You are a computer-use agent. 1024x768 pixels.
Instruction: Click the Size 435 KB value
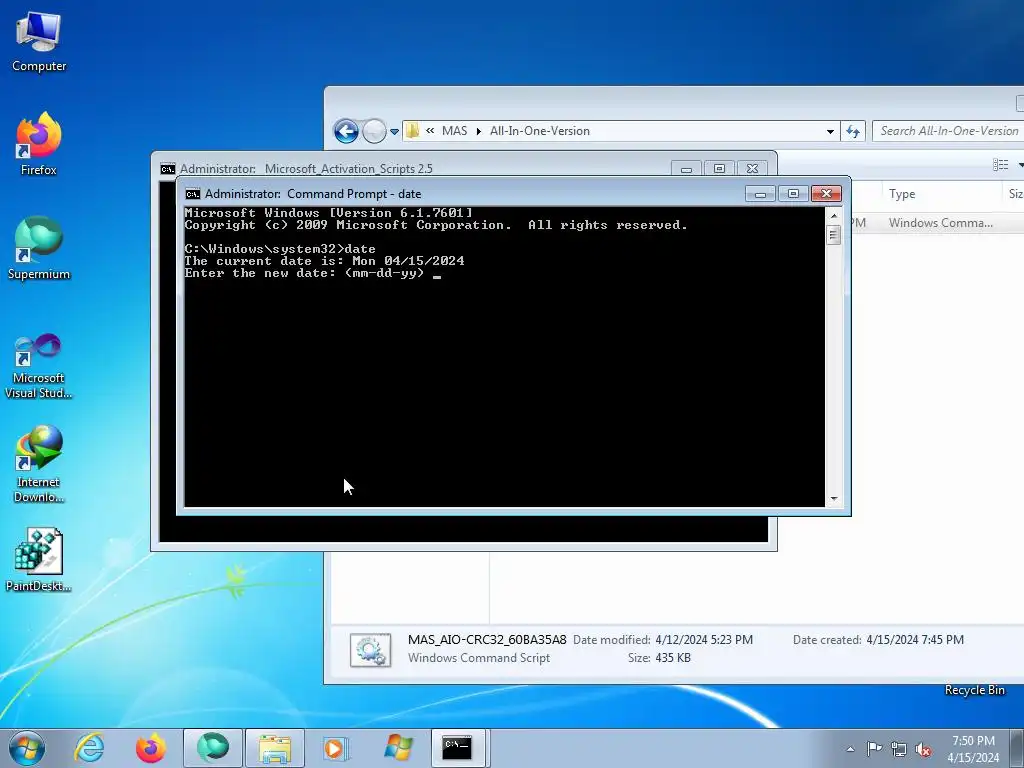click(x=673, y=658)
